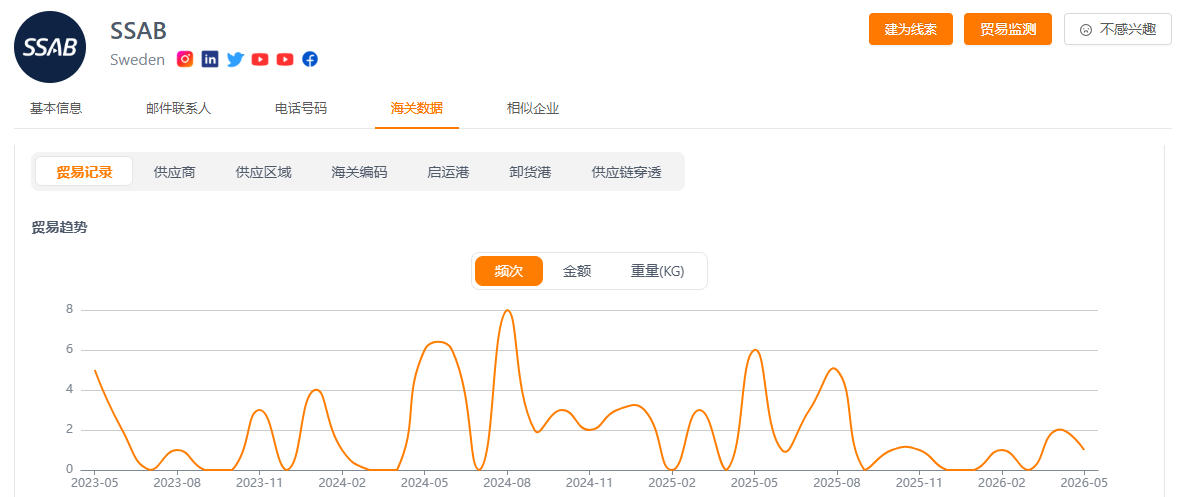Open SSAB's Facebook icon
The image size is (1181, 497).
[310, 59]
